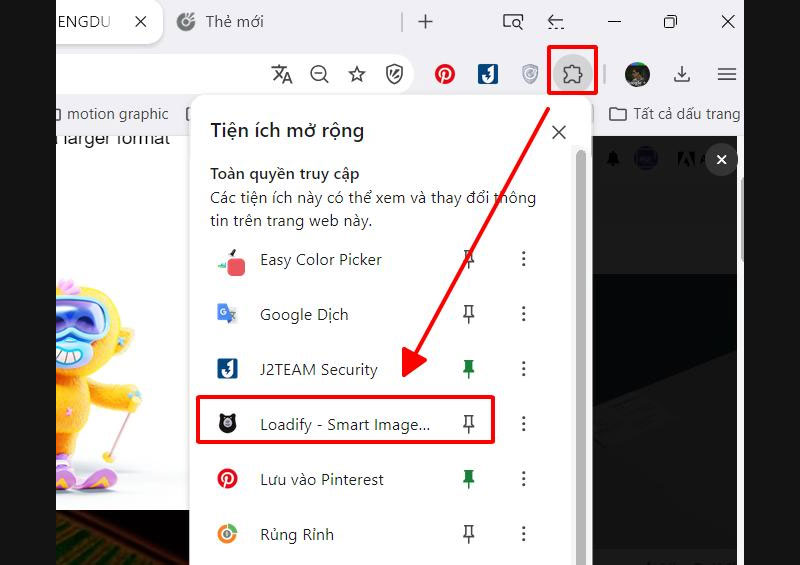Launch Easy Color Picker from the list

pyautogui.click(x=321, y=260)
